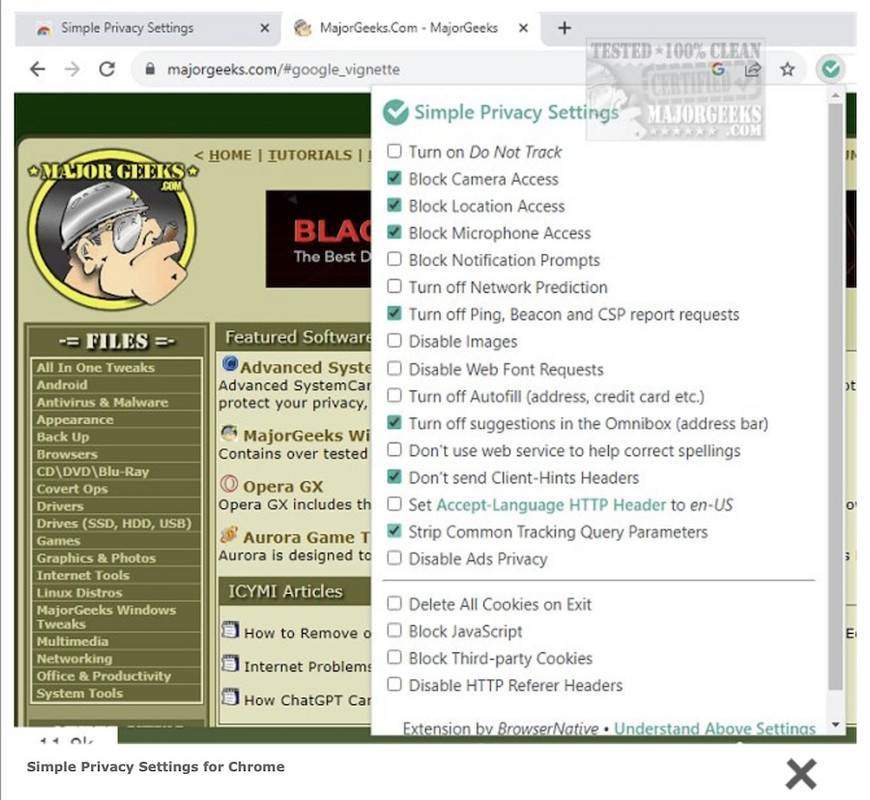The width and height of the screenshot is (870, 800).
Task: Click the popup vertical scrollbar thumb
Action: click(835, 397)
